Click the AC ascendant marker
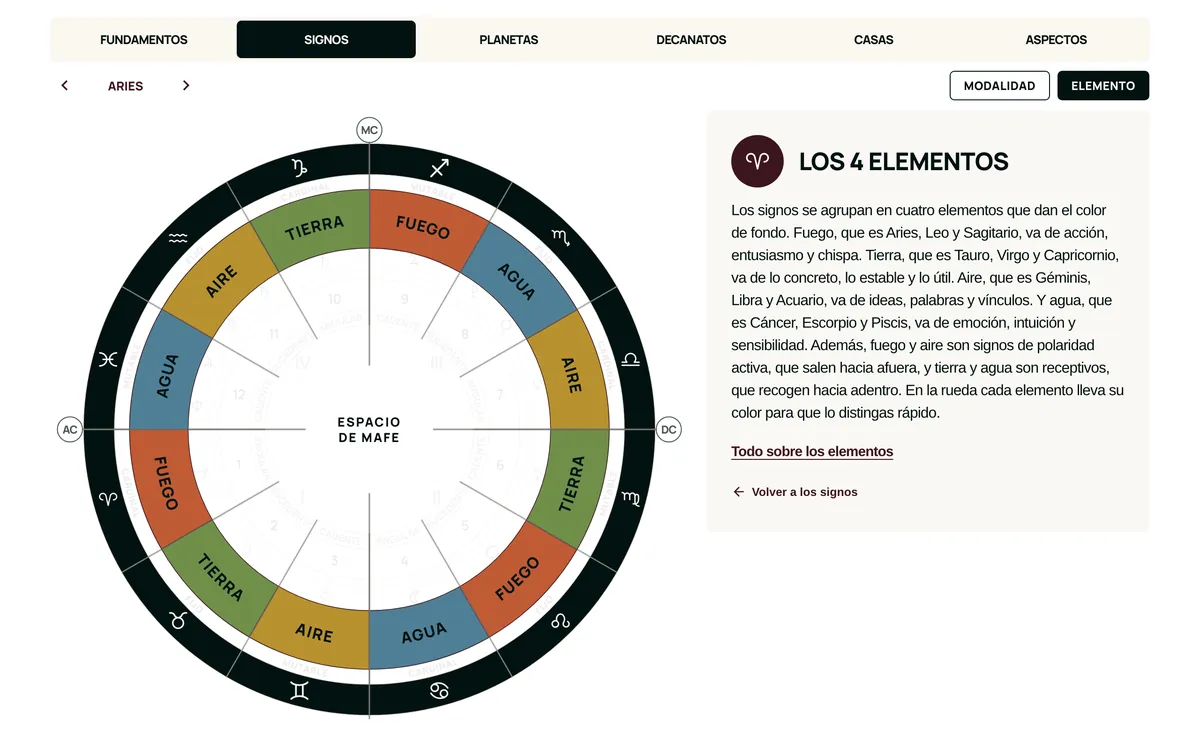Viewport: 1200px width, 750px height. point(69,430)
